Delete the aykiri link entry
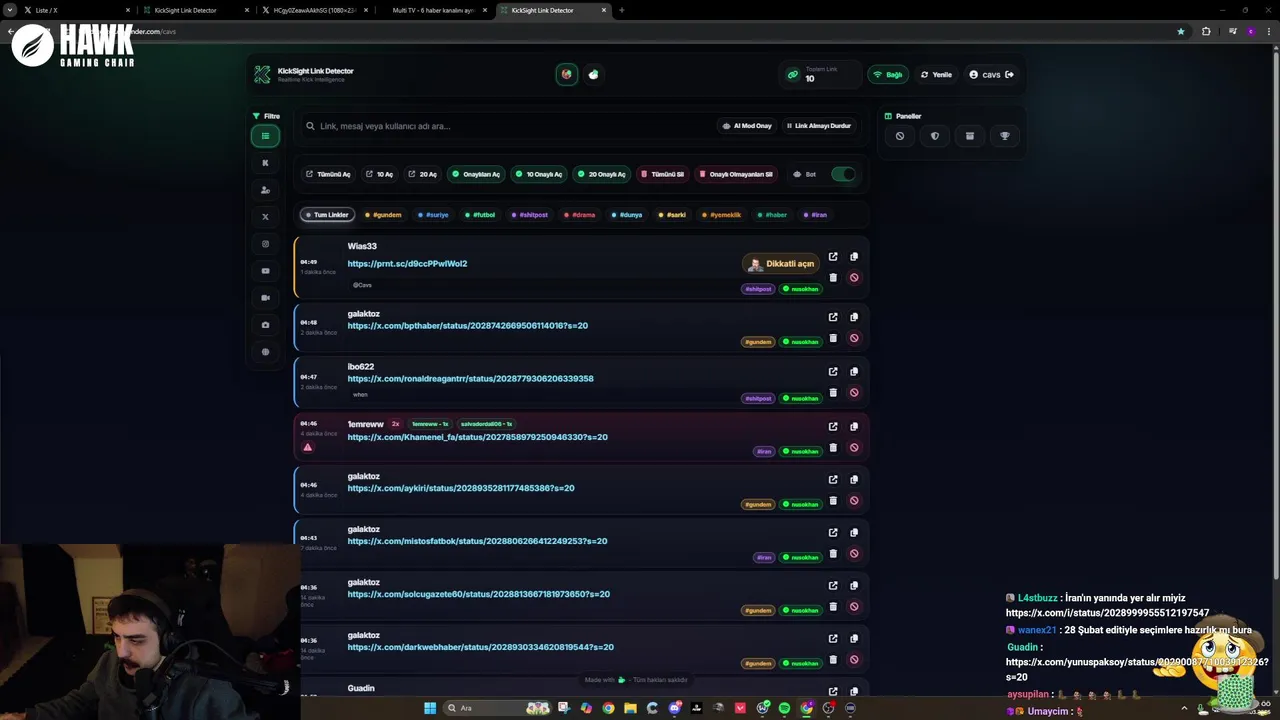This screenshot has width=1280, height=720. [x=833, y=501]
